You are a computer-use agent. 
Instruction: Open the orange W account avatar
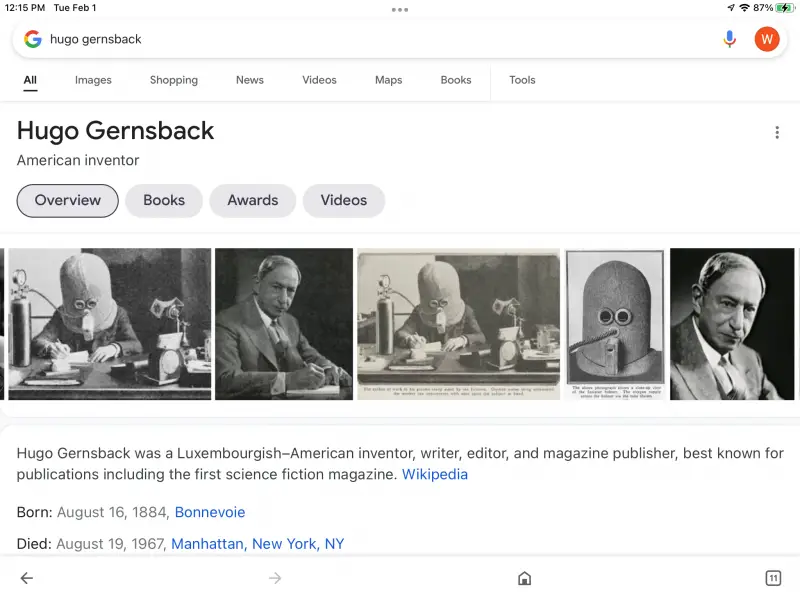766,39
